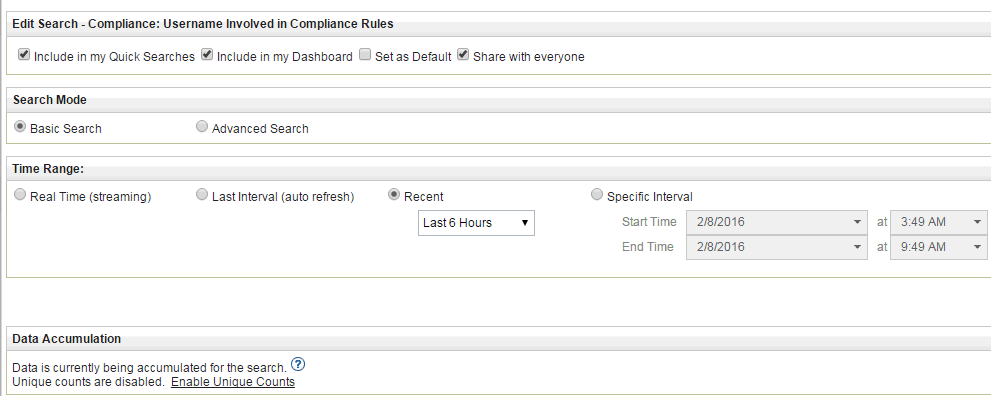Viewport: 991px width, 396px height.
Task: Select the Basic Search radio button
Action: (20, 127)
